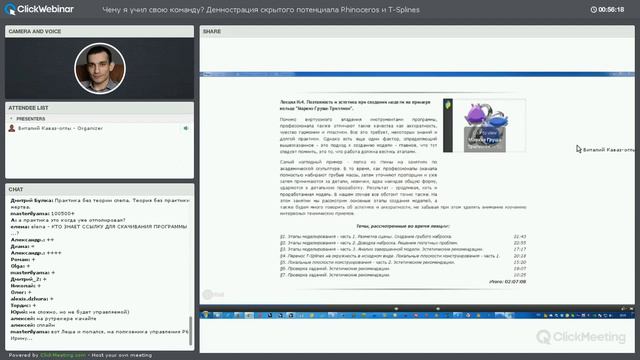640x360 pixels.
Task: Click the system clock in shared taskbar
Action: (623, 315)
